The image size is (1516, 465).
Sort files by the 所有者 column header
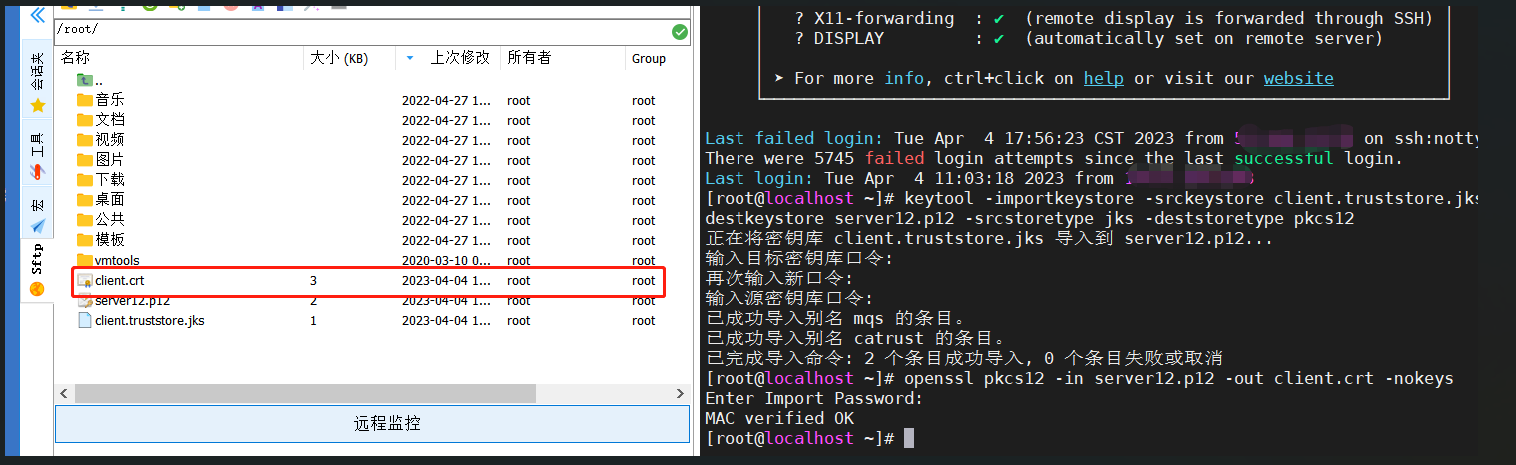[529, 58]
